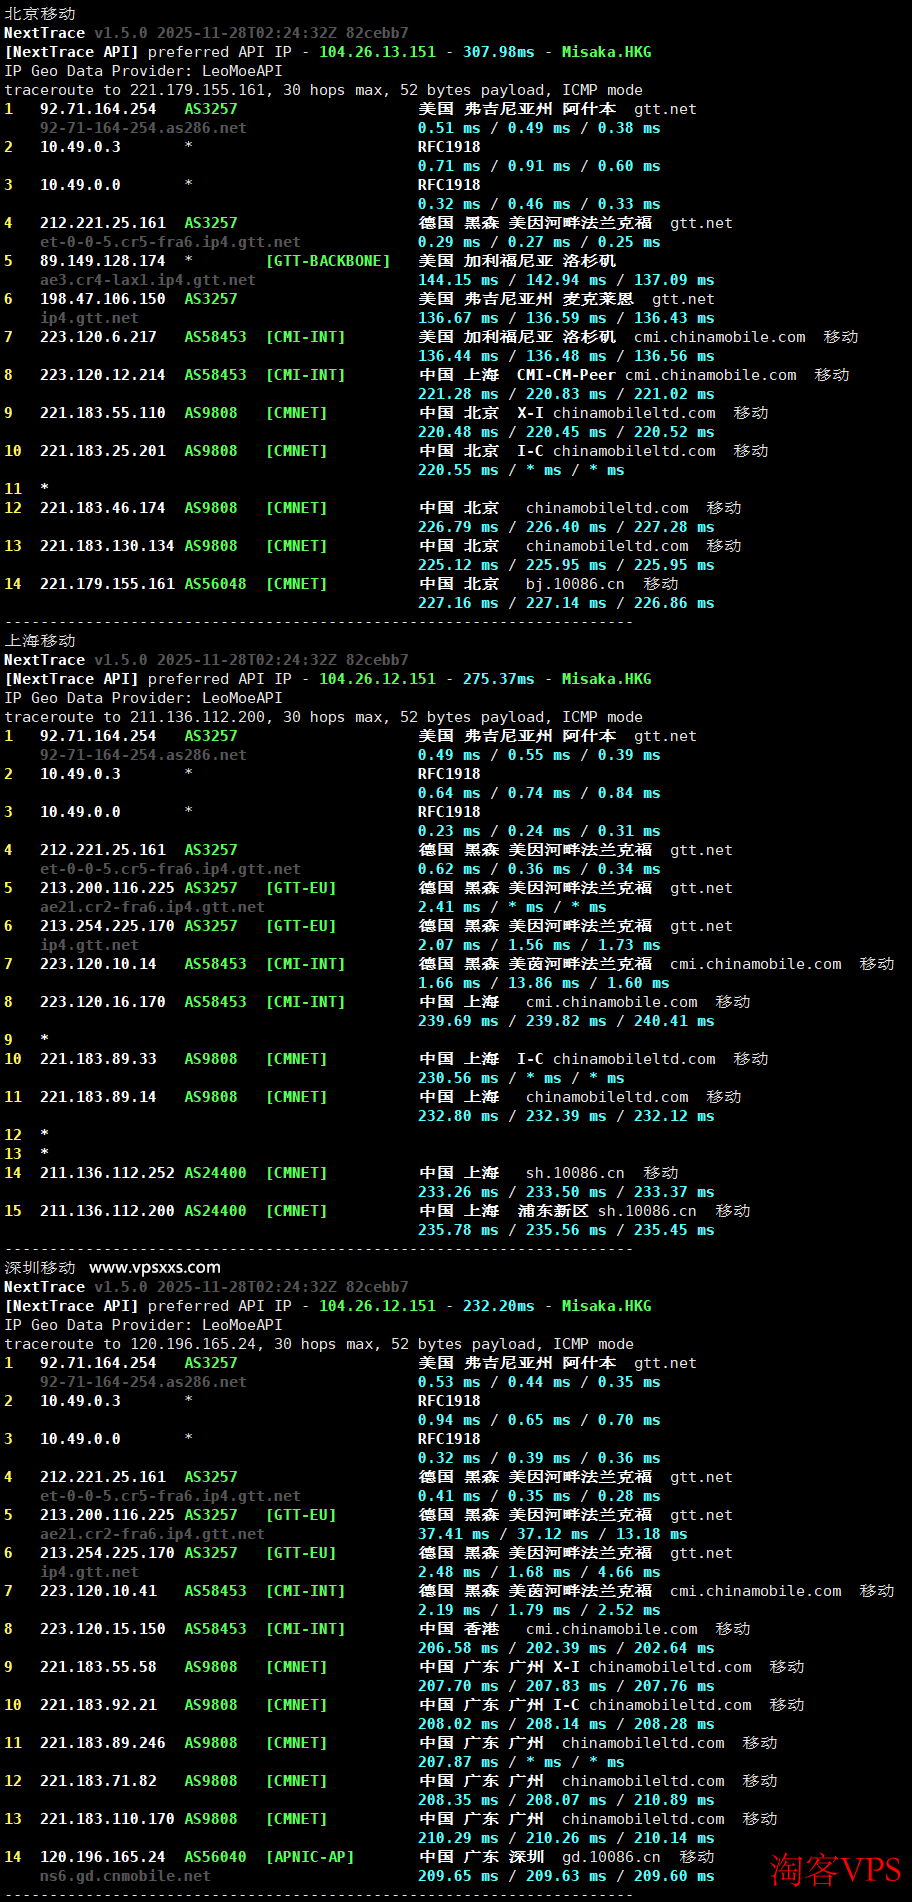Select the 深圳移动 section heading
Image resolution: width=912 pixels, height=1902 pixels.
40,1268
